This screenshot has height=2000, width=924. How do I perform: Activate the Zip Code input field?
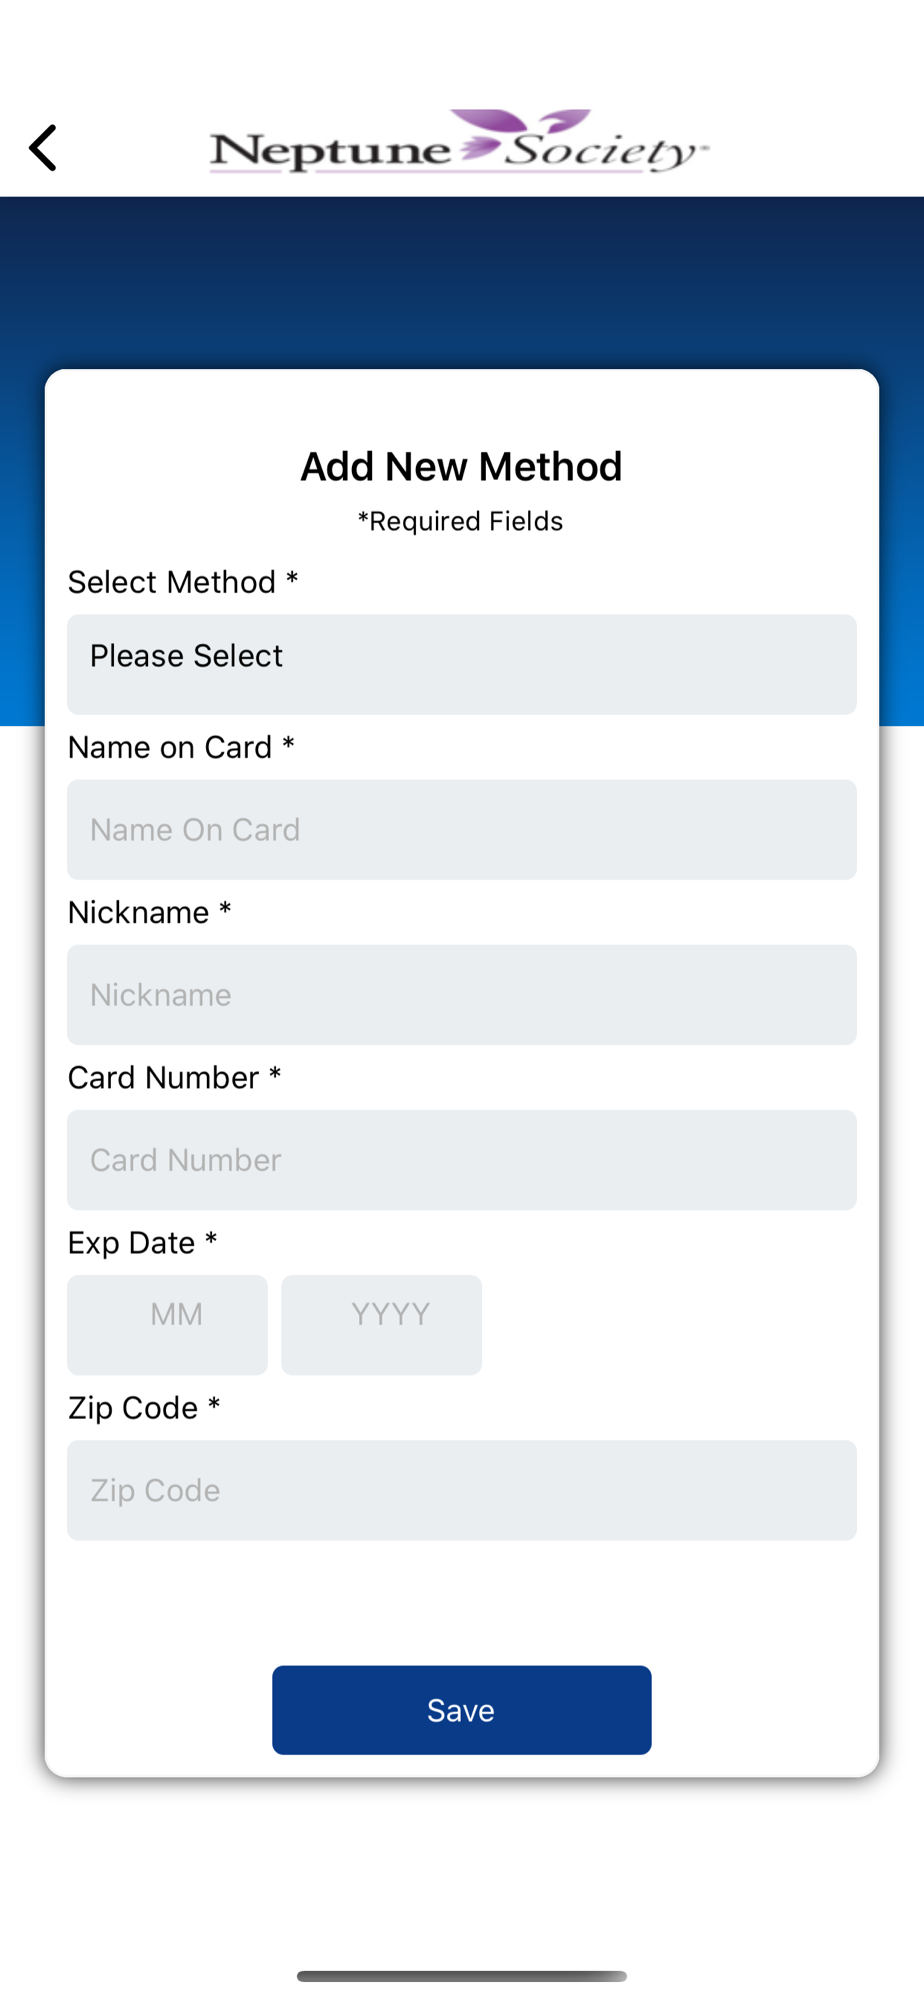462,1489
